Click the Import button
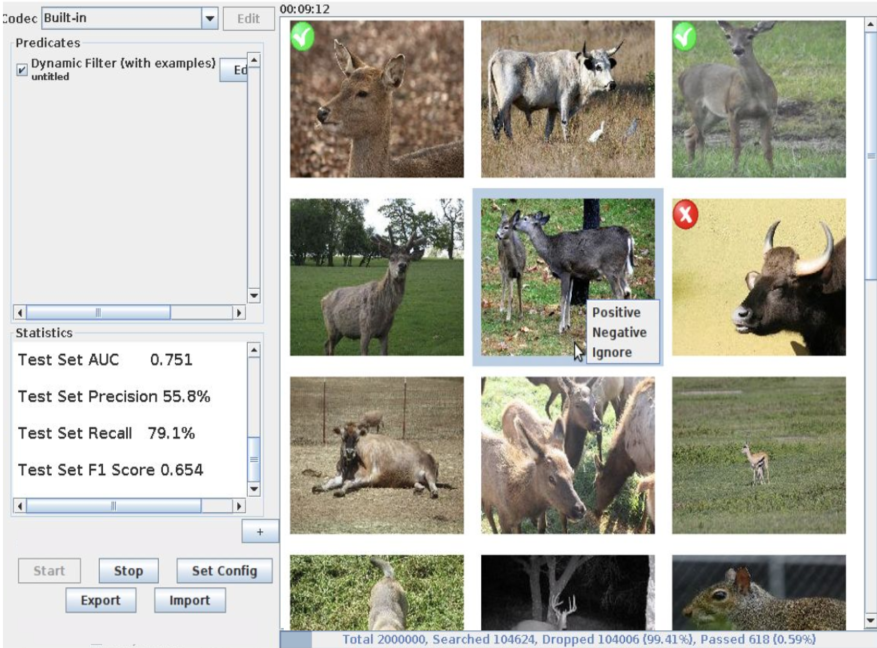The height and width of the screenshot is (648, 877). 189,600
